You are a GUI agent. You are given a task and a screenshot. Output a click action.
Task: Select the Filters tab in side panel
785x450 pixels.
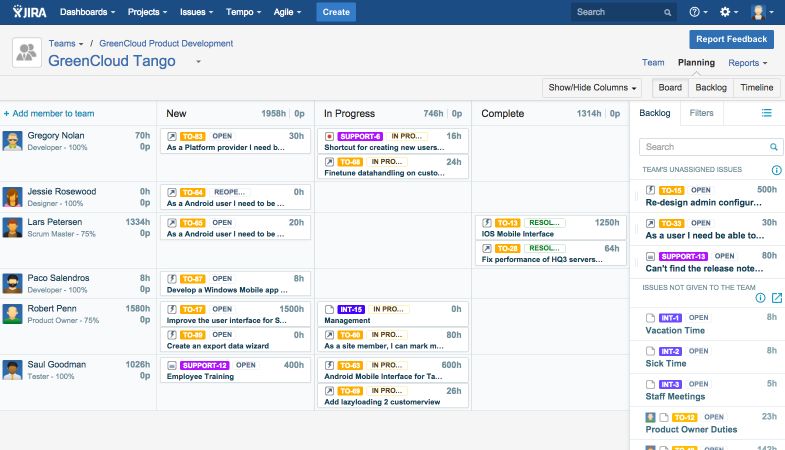click(x=701, y=113)
